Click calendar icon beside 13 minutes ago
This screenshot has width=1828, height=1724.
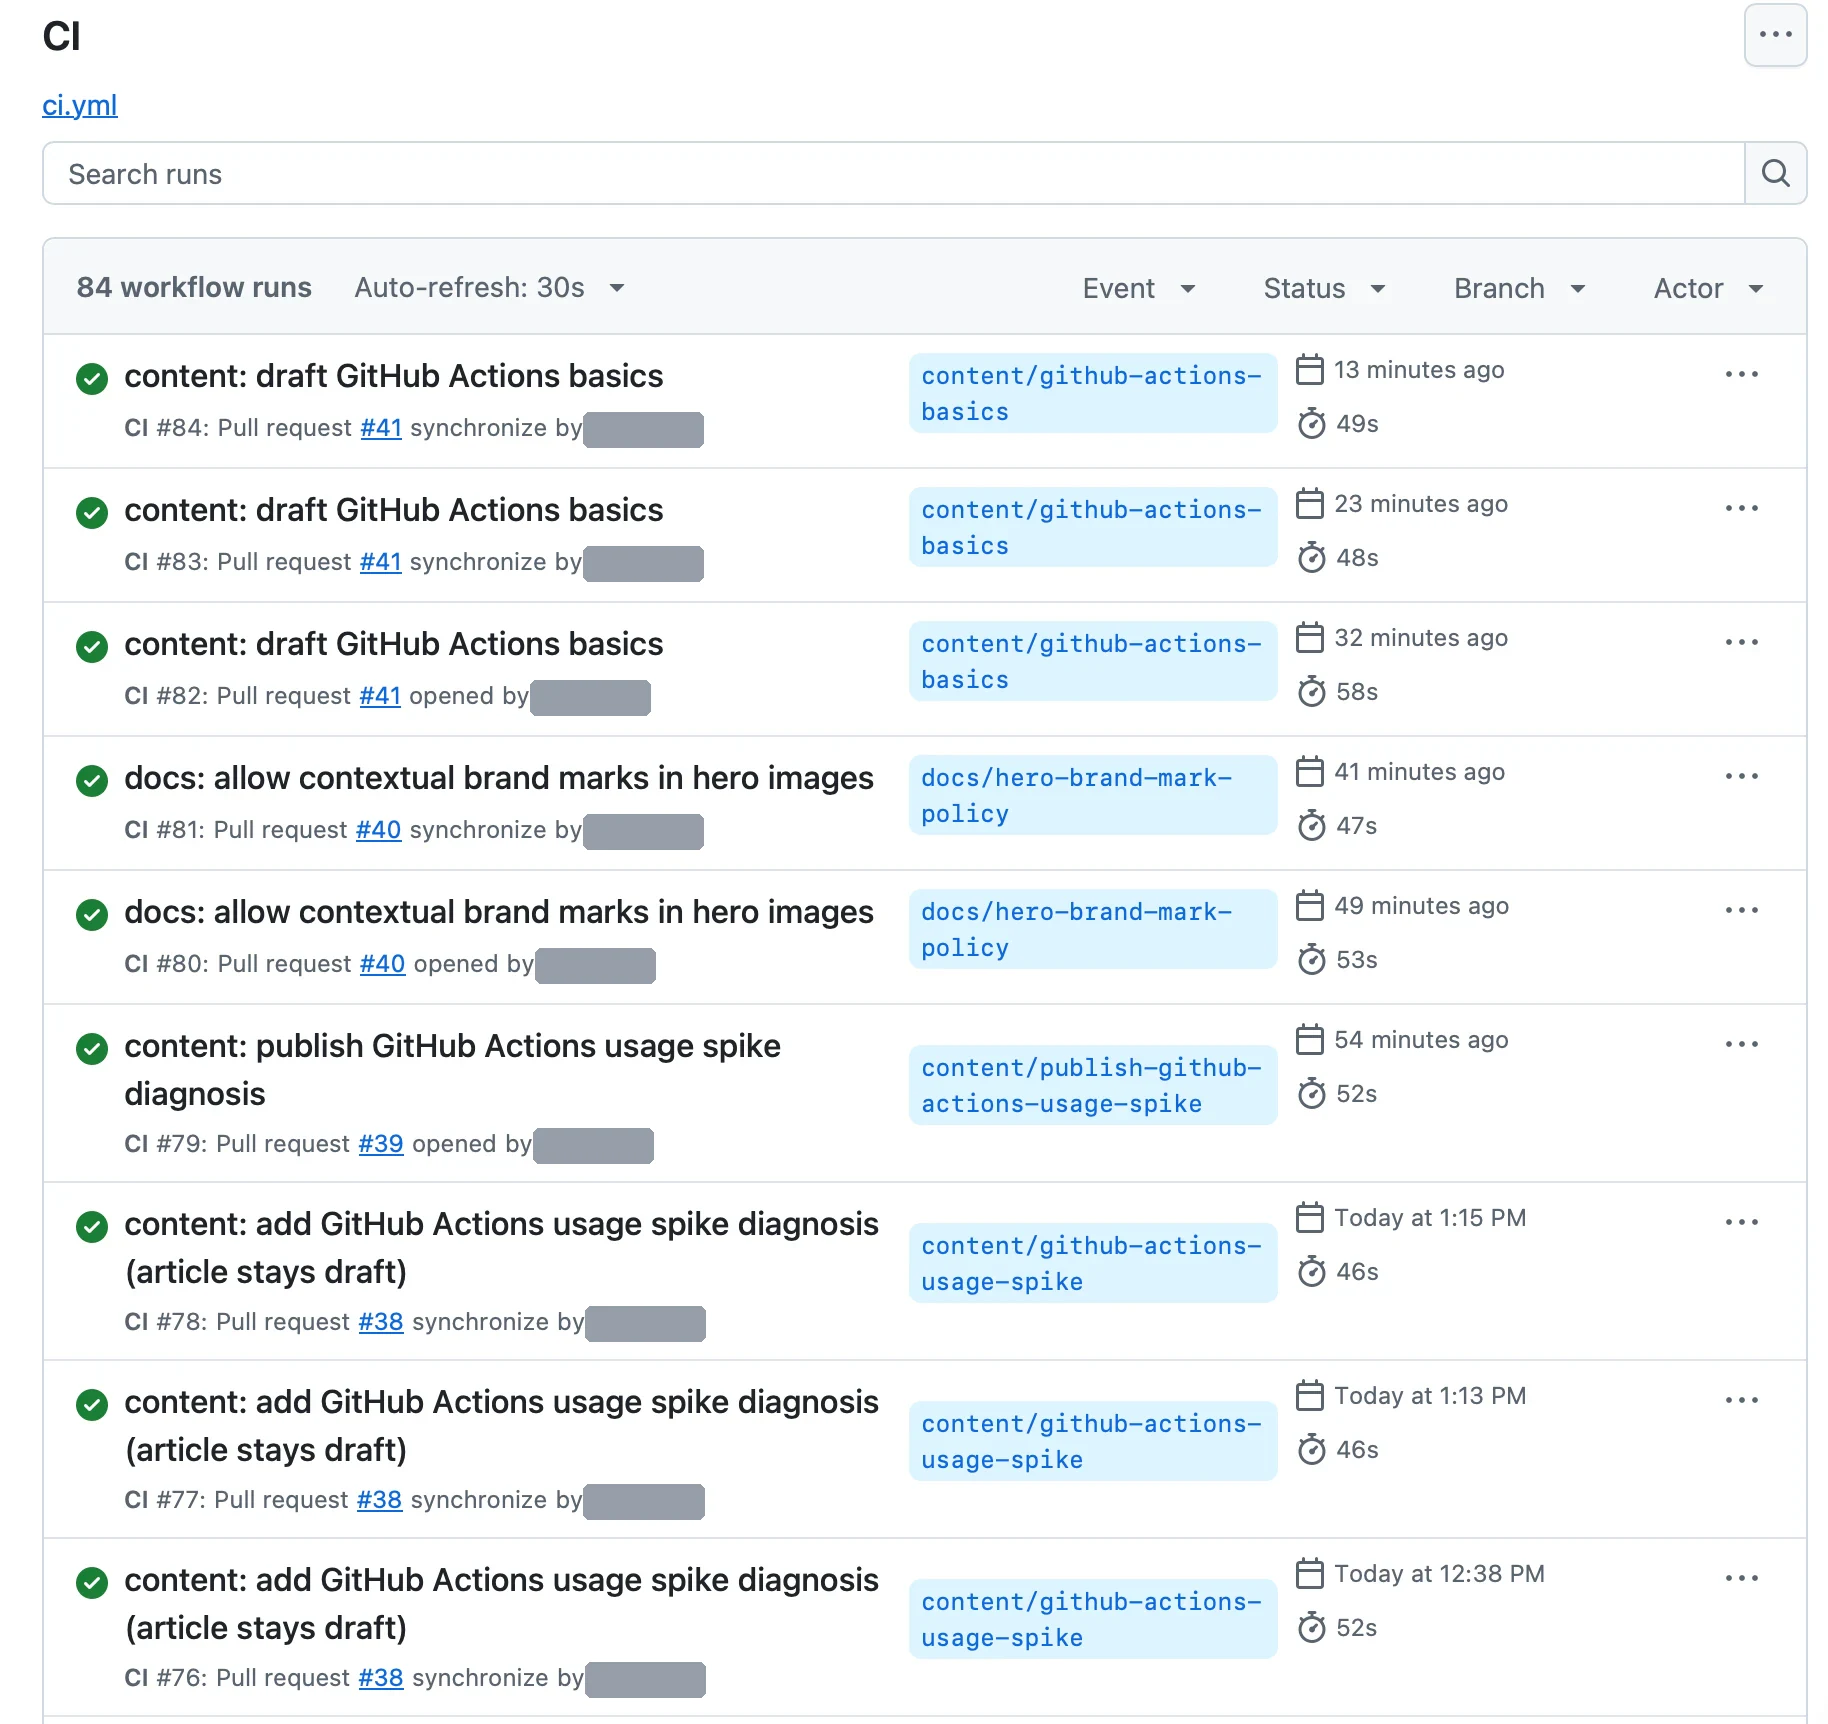click(1310, 369)
